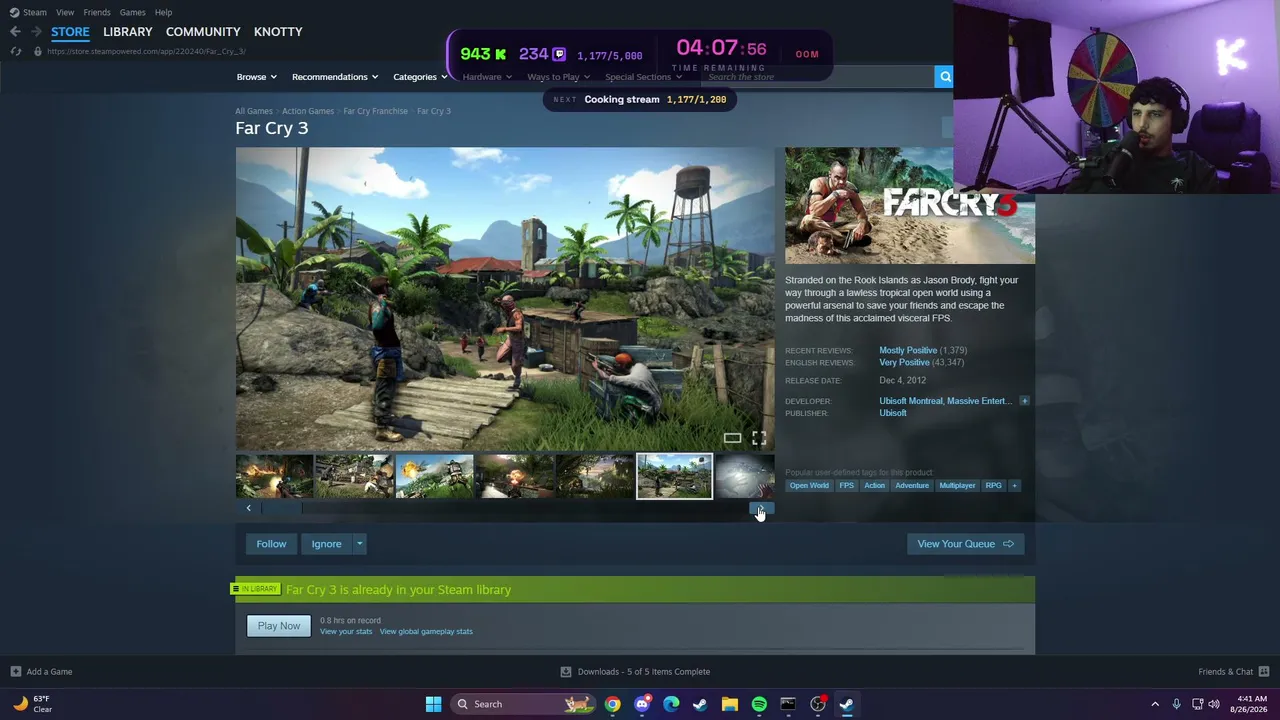Open the View your stats link
Viewport: 1280px width, 720px height.
click(346, 632)
